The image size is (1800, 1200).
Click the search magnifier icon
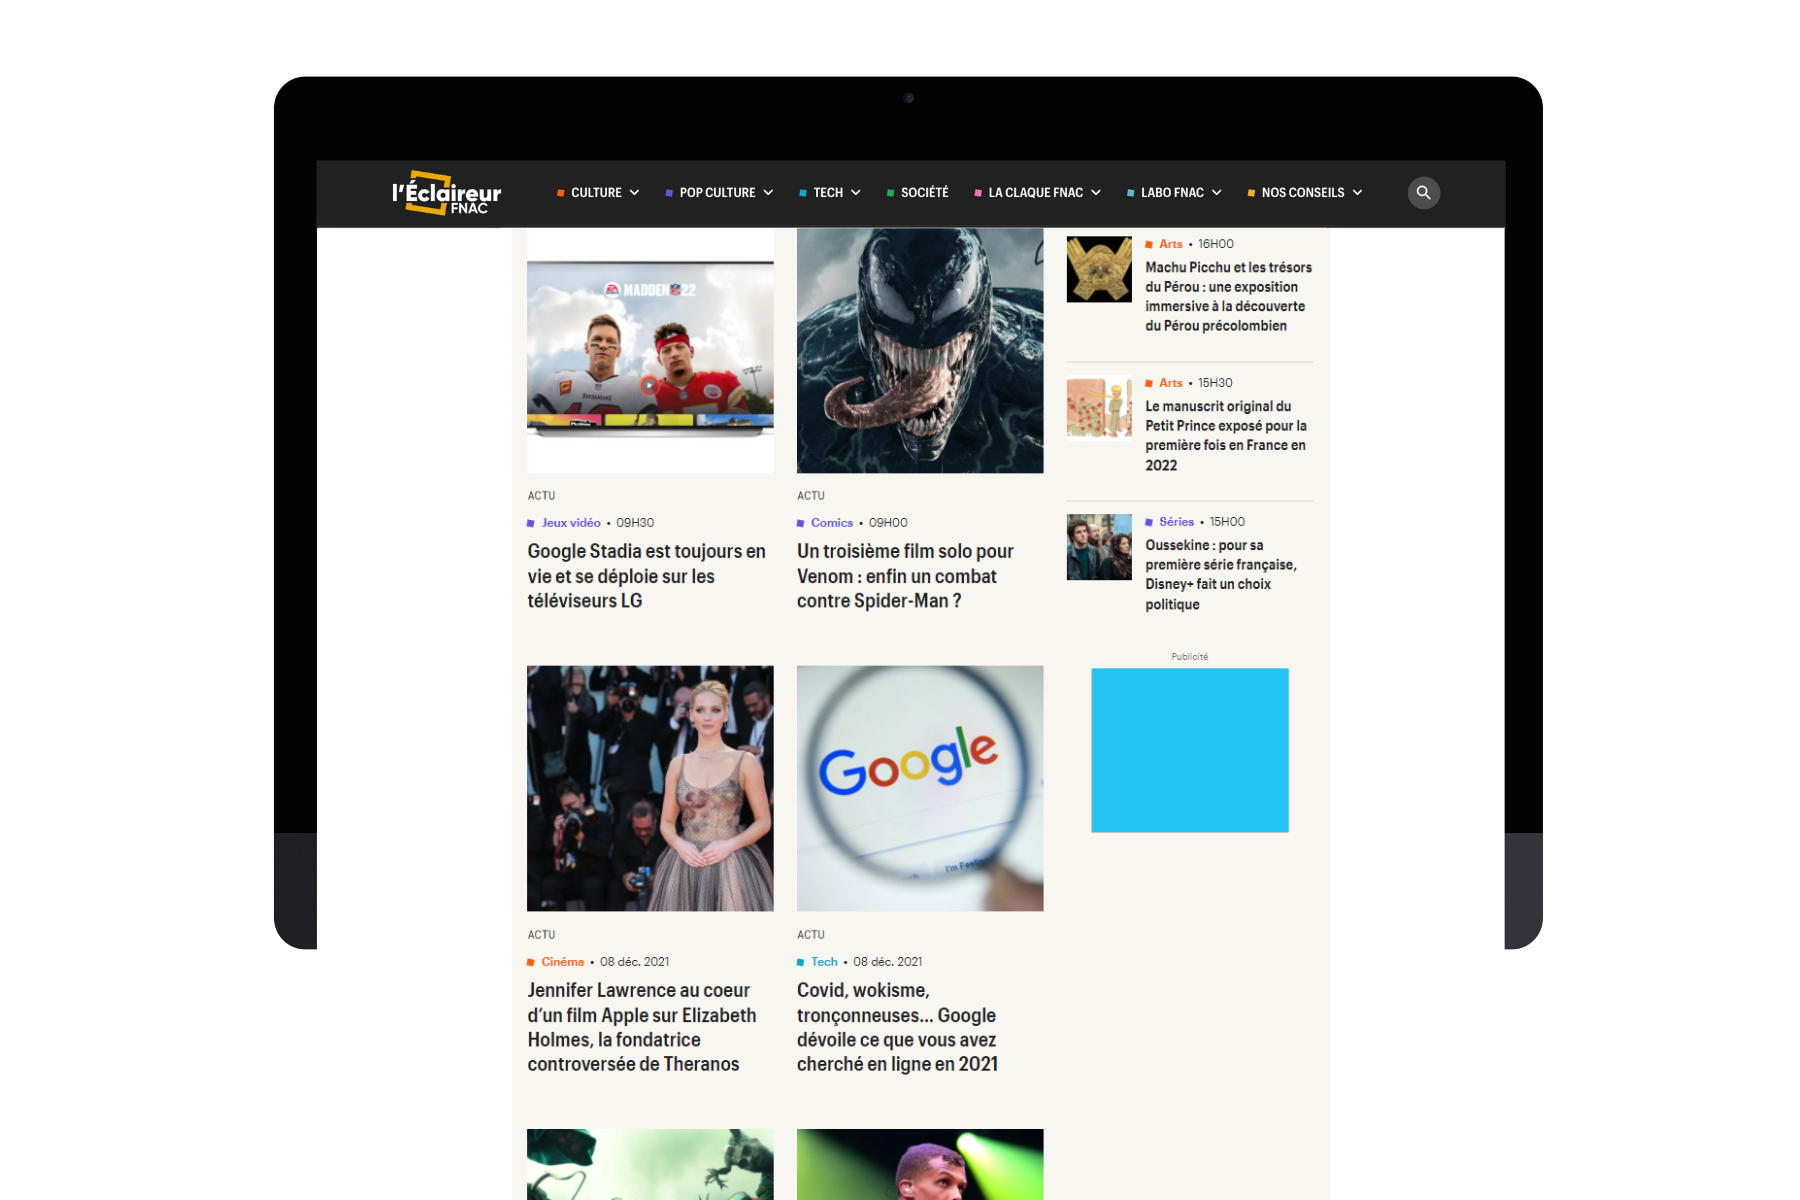[x=1423, y=193]
